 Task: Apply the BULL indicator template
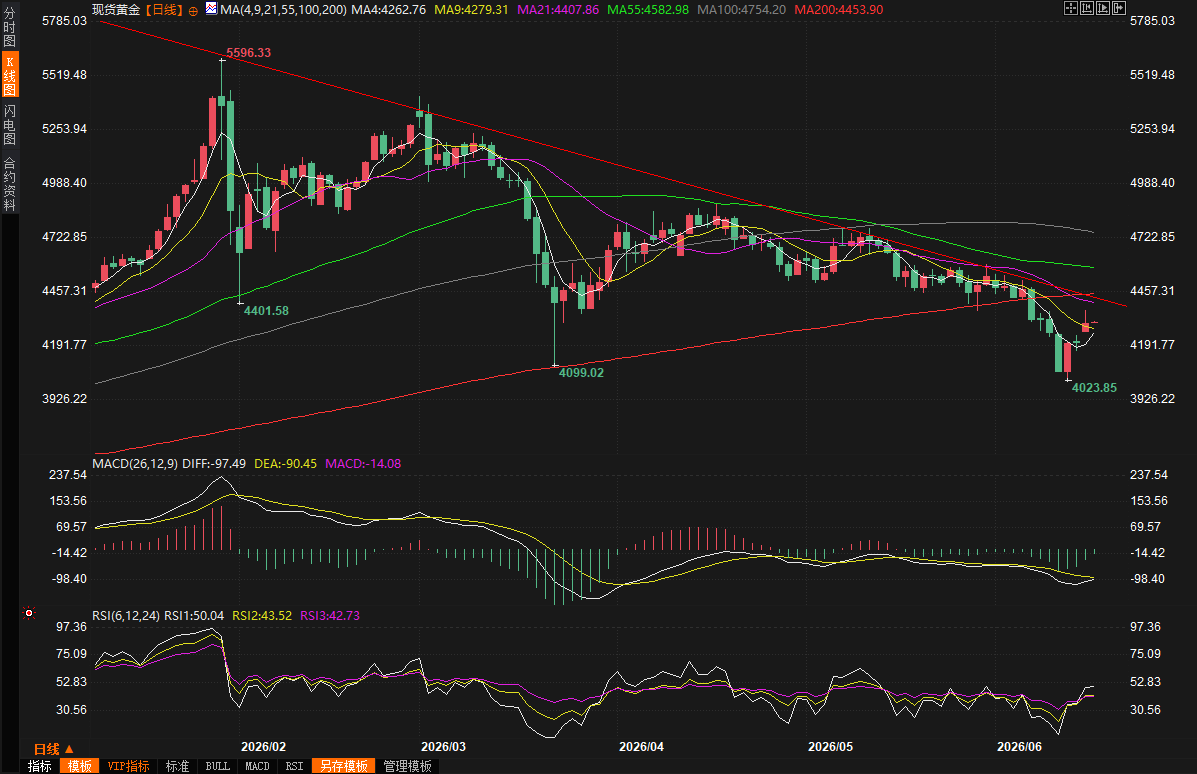pyautogui.click(x=218, y=766)
